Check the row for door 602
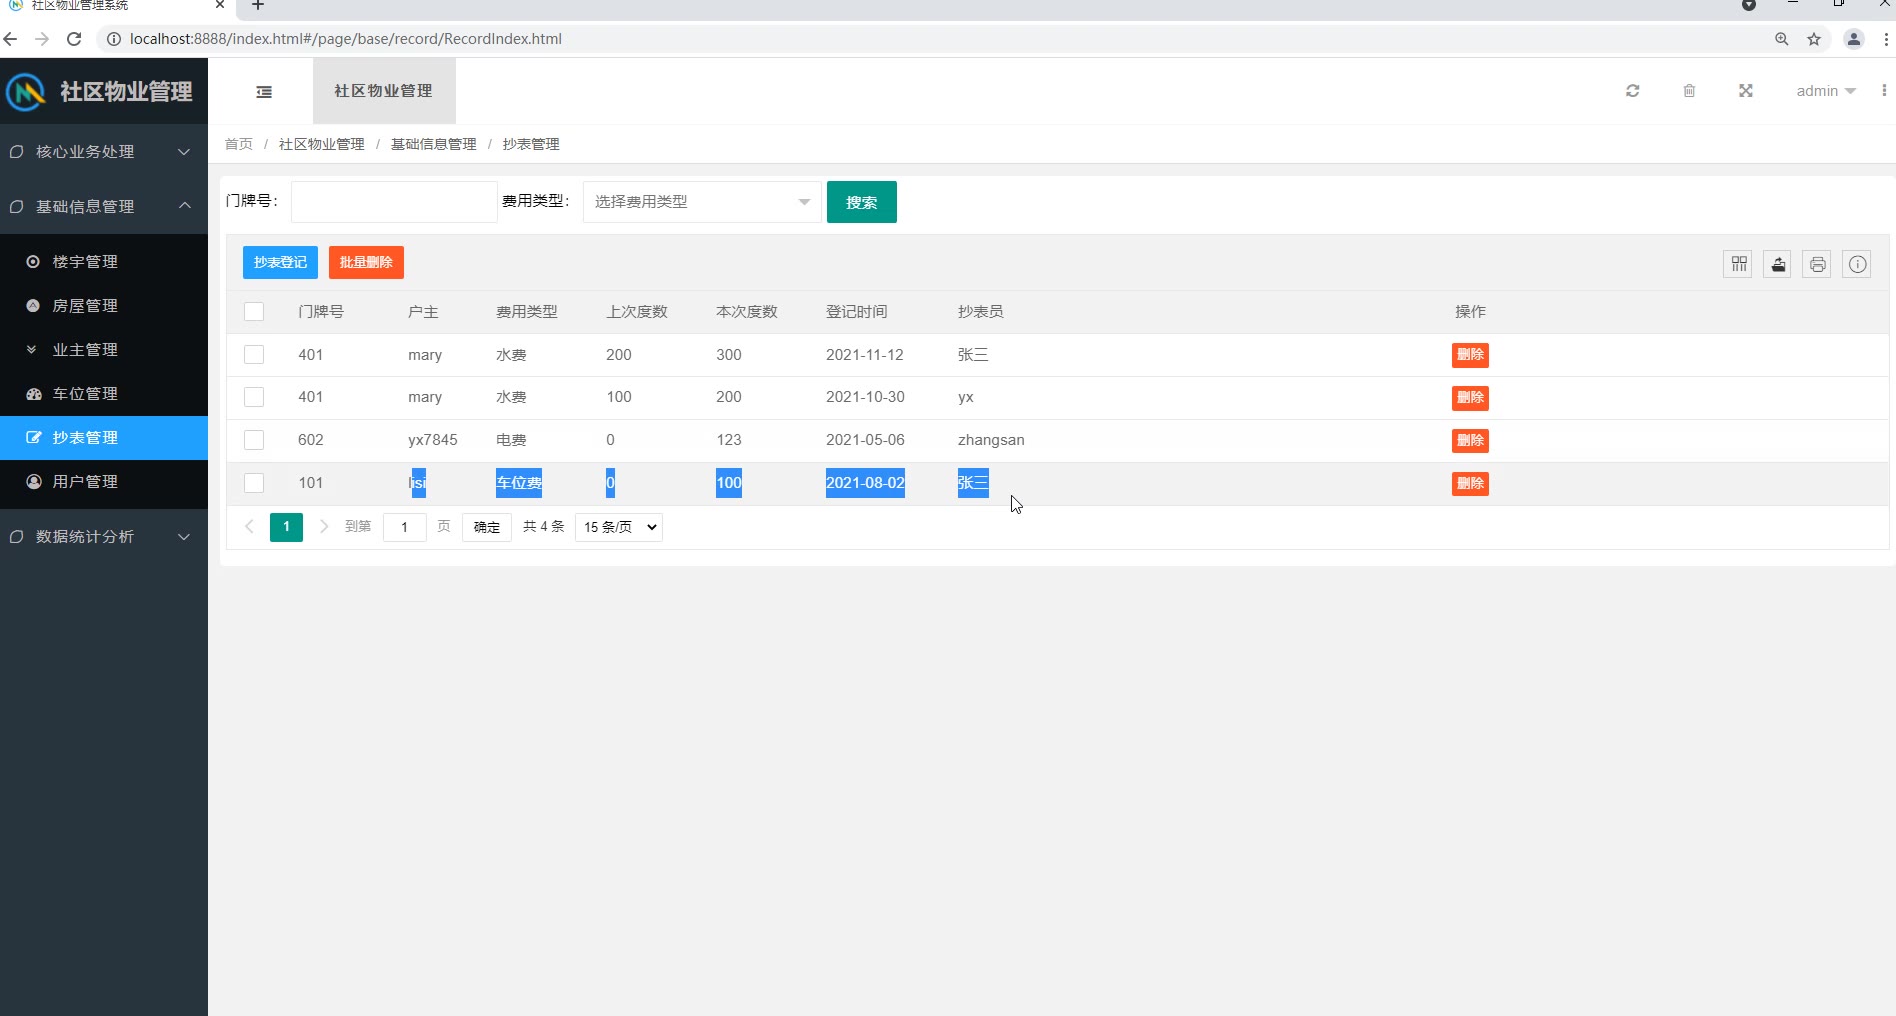The height and width of the screenshot is (1016, 1896). (254, 440)
